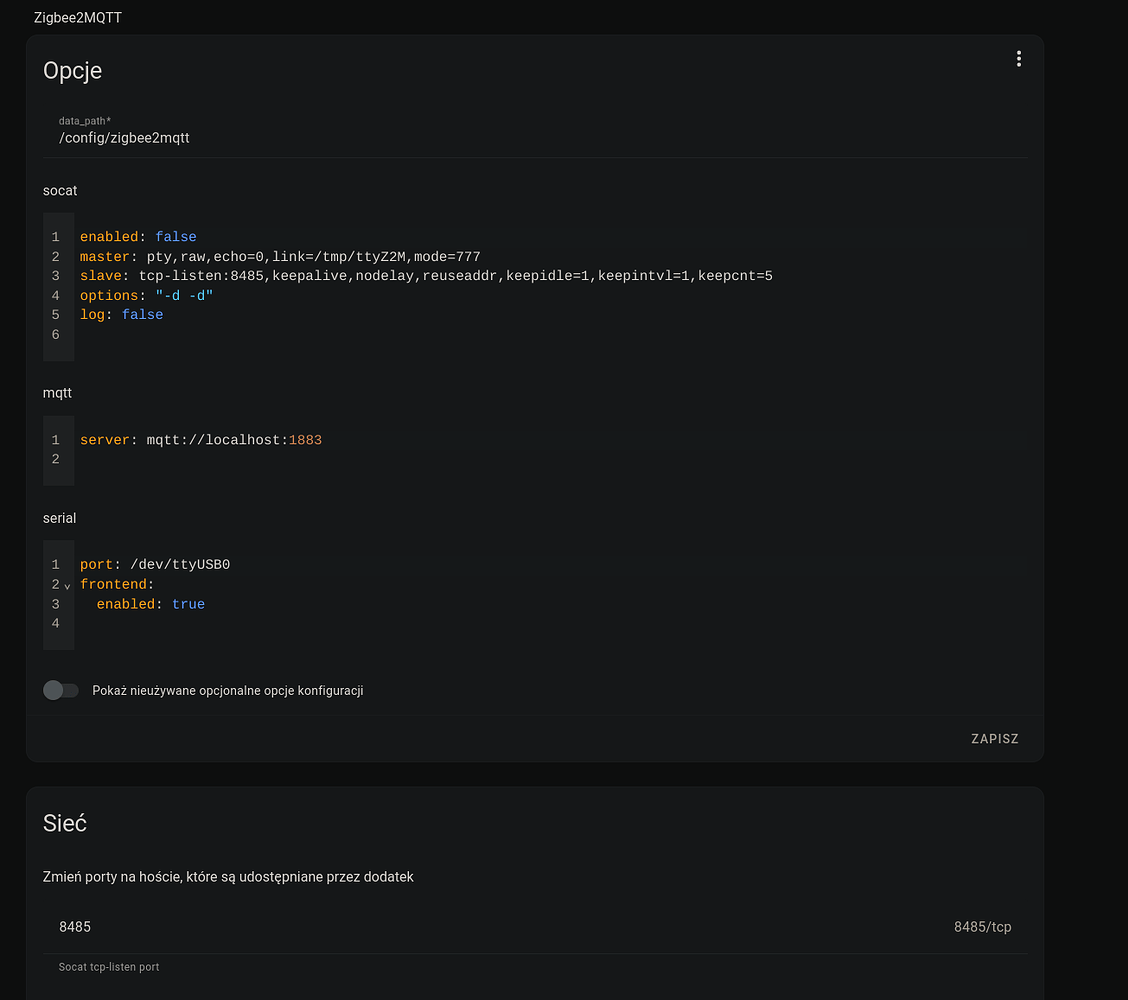
Task: Click the frontend 'enabled: true' line
Action: click(x=150, y=604)
